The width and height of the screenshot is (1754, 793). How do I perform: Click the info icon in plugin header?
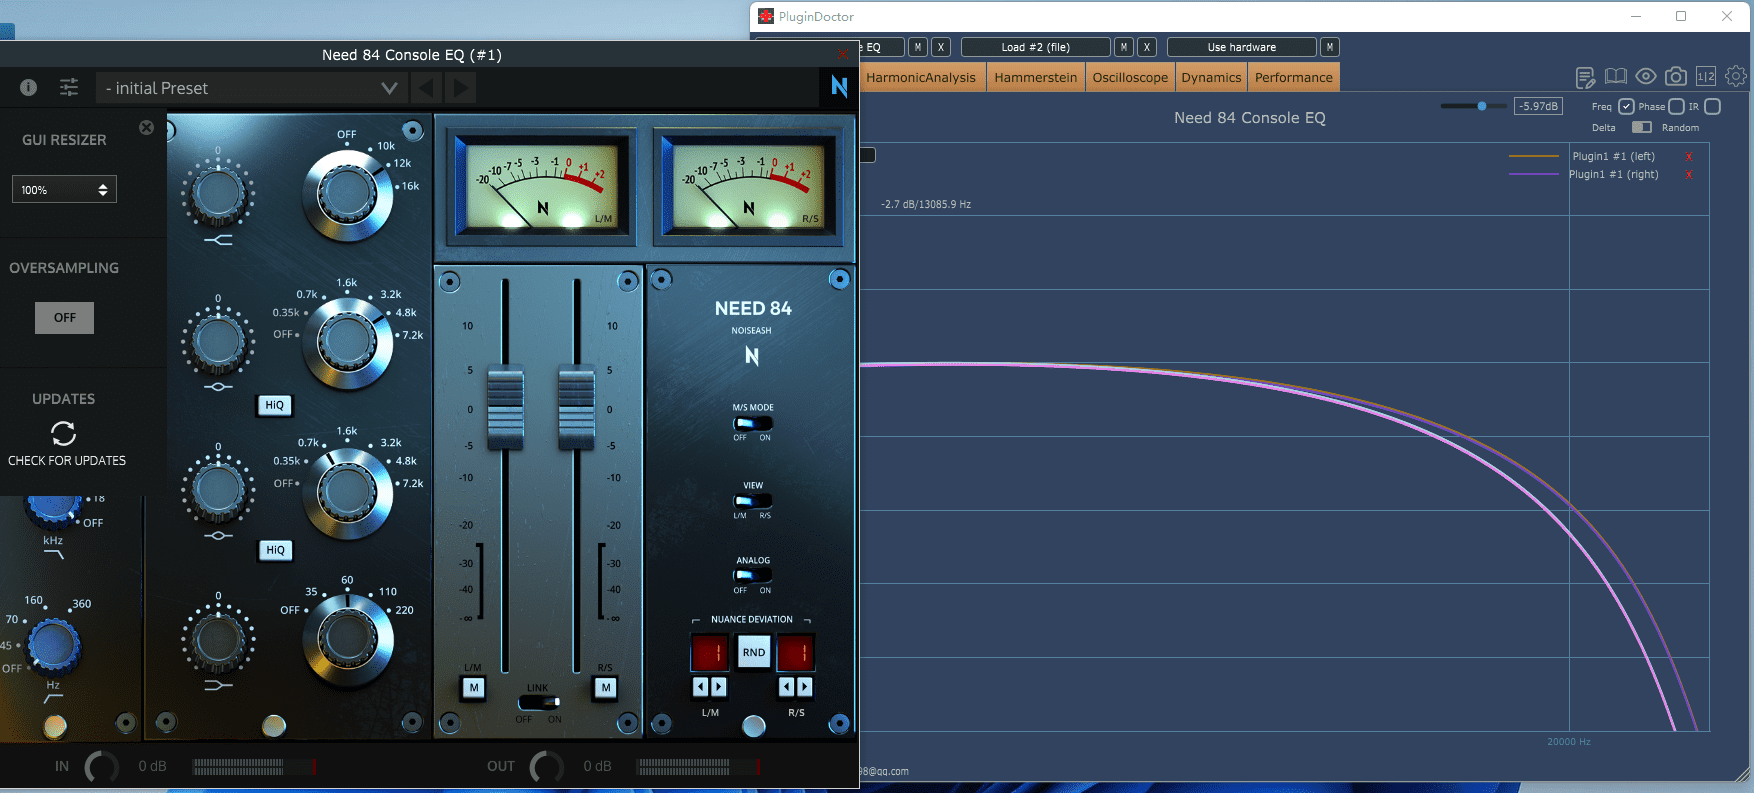click(x=29, y=88)
